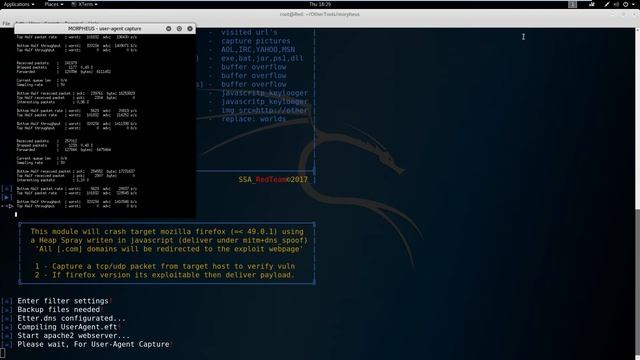Minimize the MORPHEUS user-agent capture window
This screenshot has width=640, height=360.
(169, 29)
